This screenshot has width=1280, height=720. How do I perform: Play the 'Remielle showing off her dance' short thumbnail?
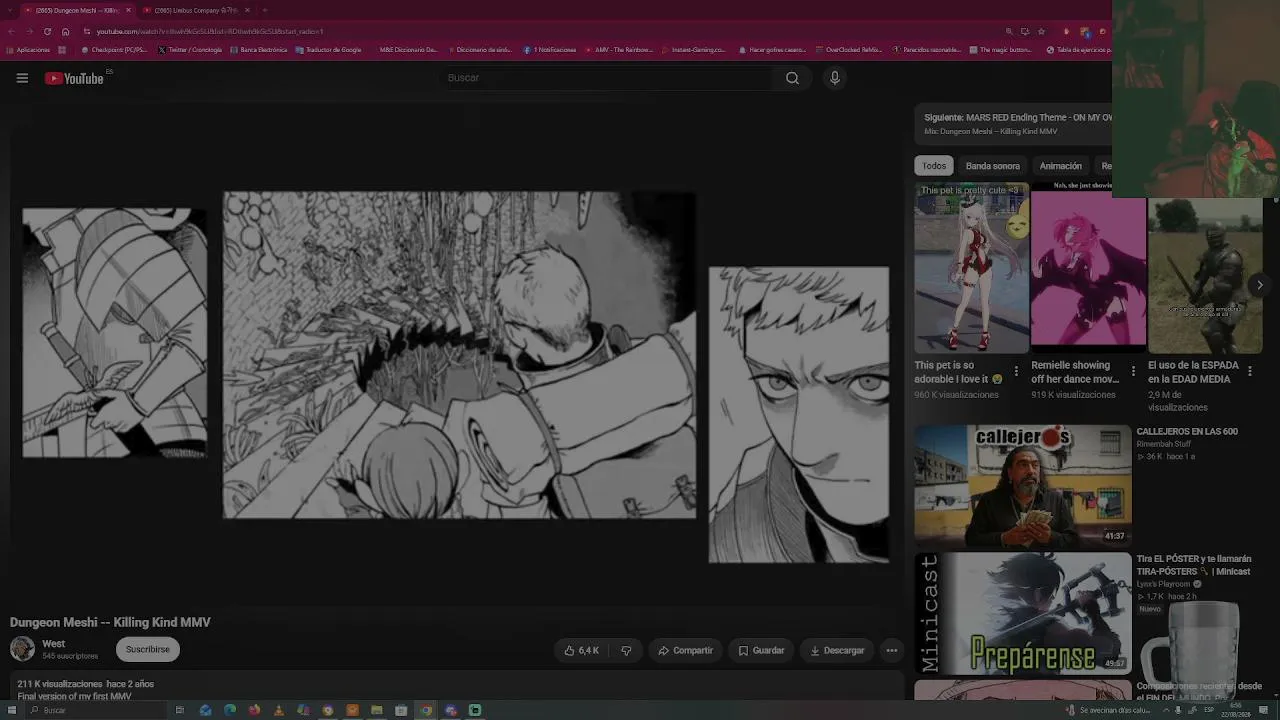coord(1088,267)
